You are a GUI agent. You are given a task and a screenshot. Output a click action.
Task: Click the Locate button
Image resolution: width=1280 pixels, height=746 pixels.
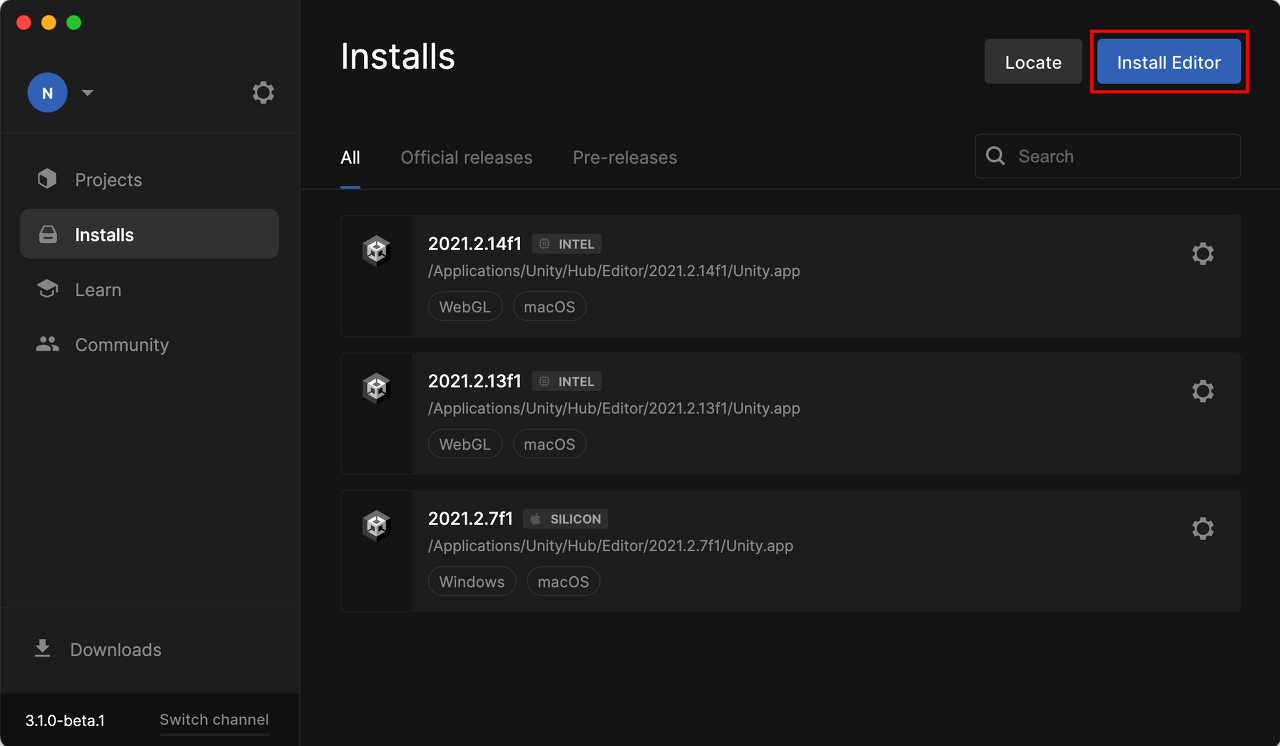[x=1033, y=62]
